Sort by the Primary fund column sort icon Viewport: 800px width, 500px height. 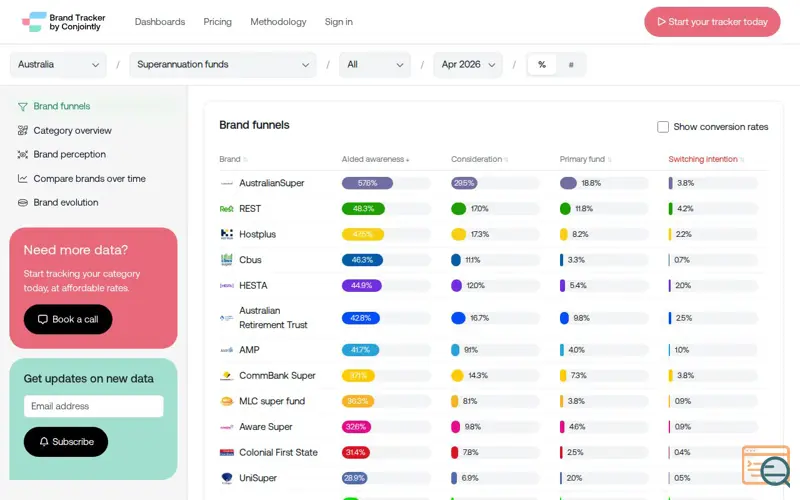[609, 160]
